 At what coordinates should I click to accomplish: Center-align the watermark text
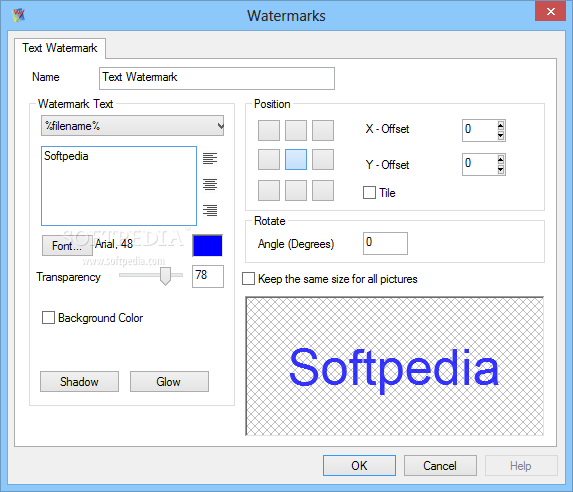(210, 185)
